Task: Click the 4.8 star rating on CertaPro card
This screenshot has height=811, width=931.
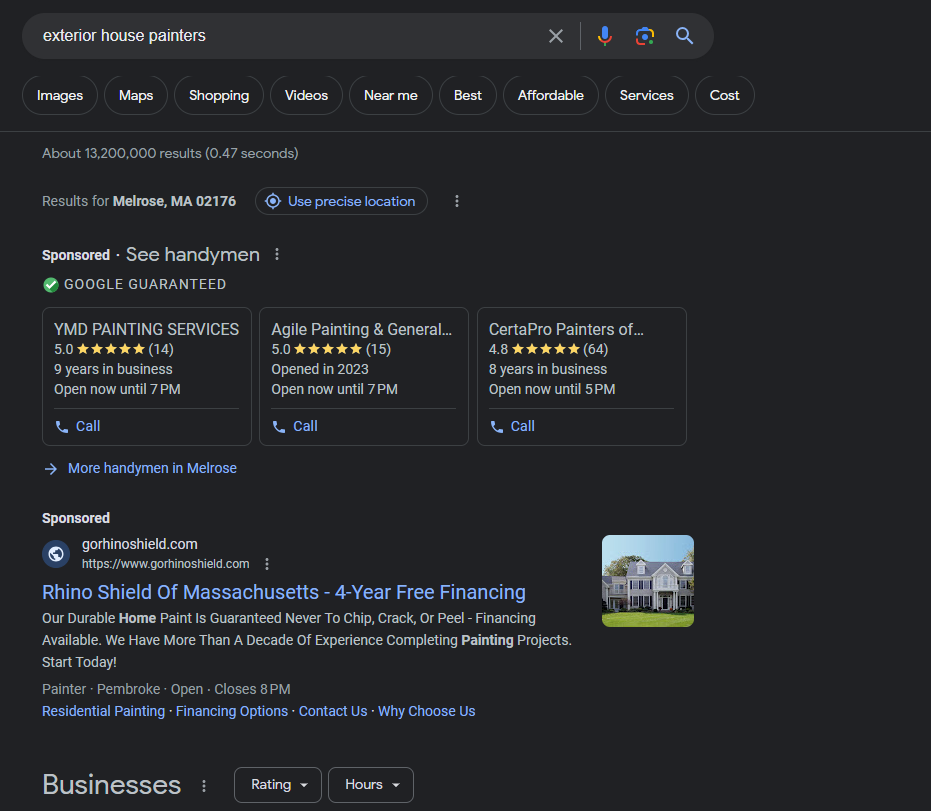Action: pos(548,349)
